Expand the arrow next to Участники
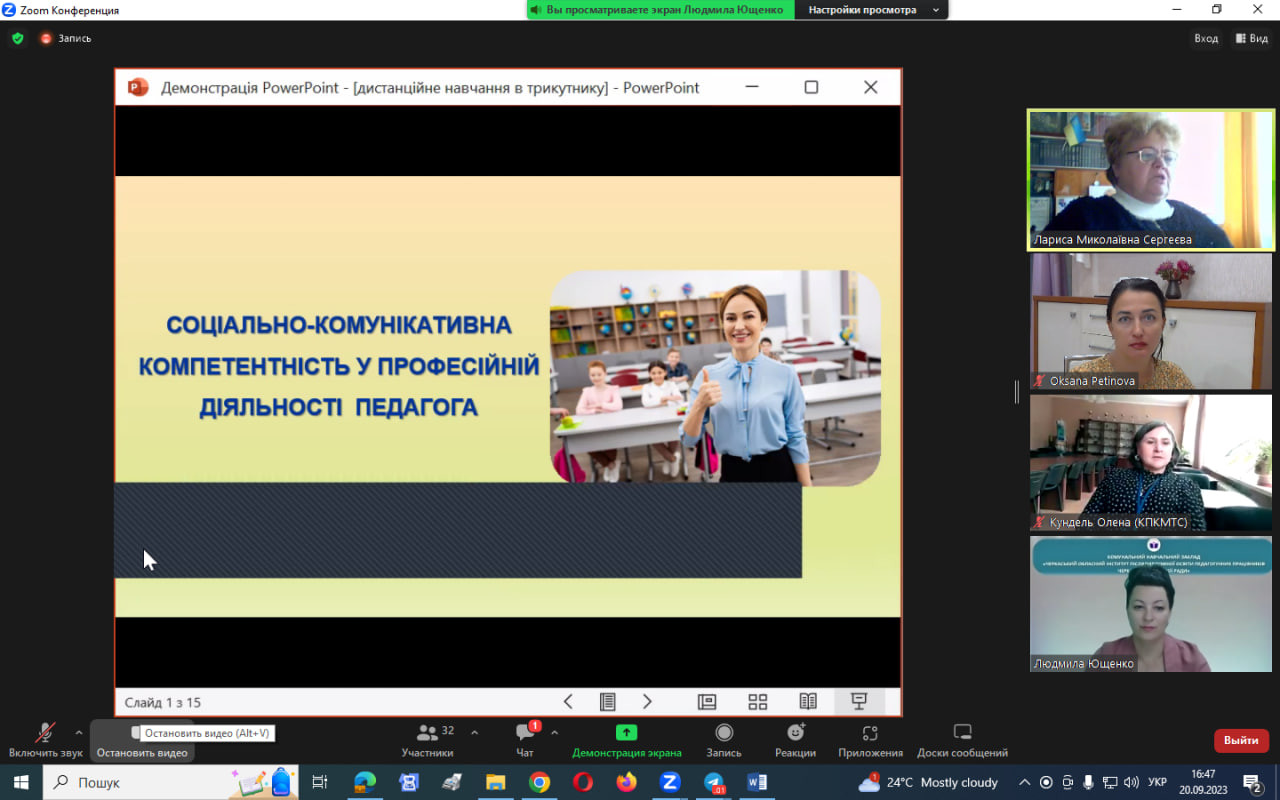Viewport: 1280px width, 800px height. coord(474,732)
